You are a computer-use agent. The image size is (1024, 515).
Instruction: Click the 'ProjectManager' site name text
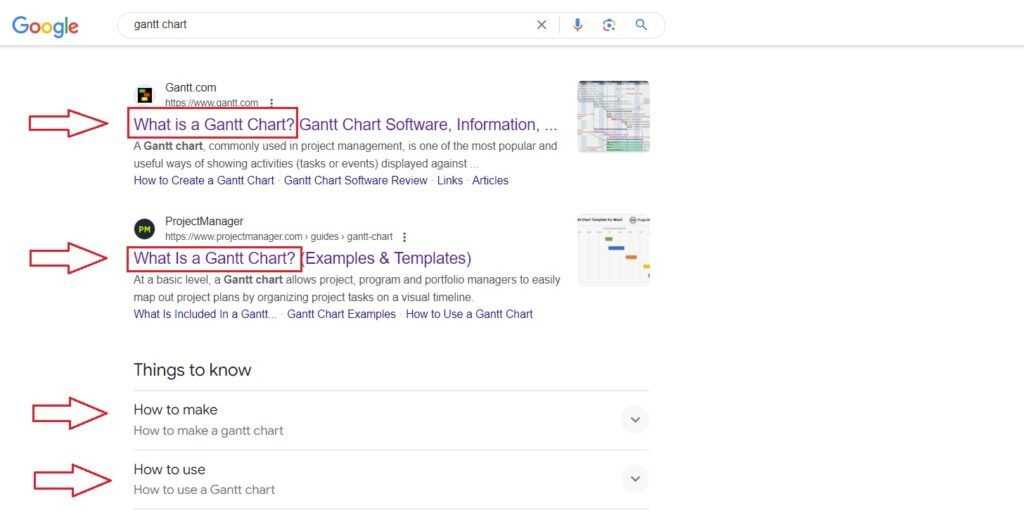pyautogui.click(x=204, y=221)
